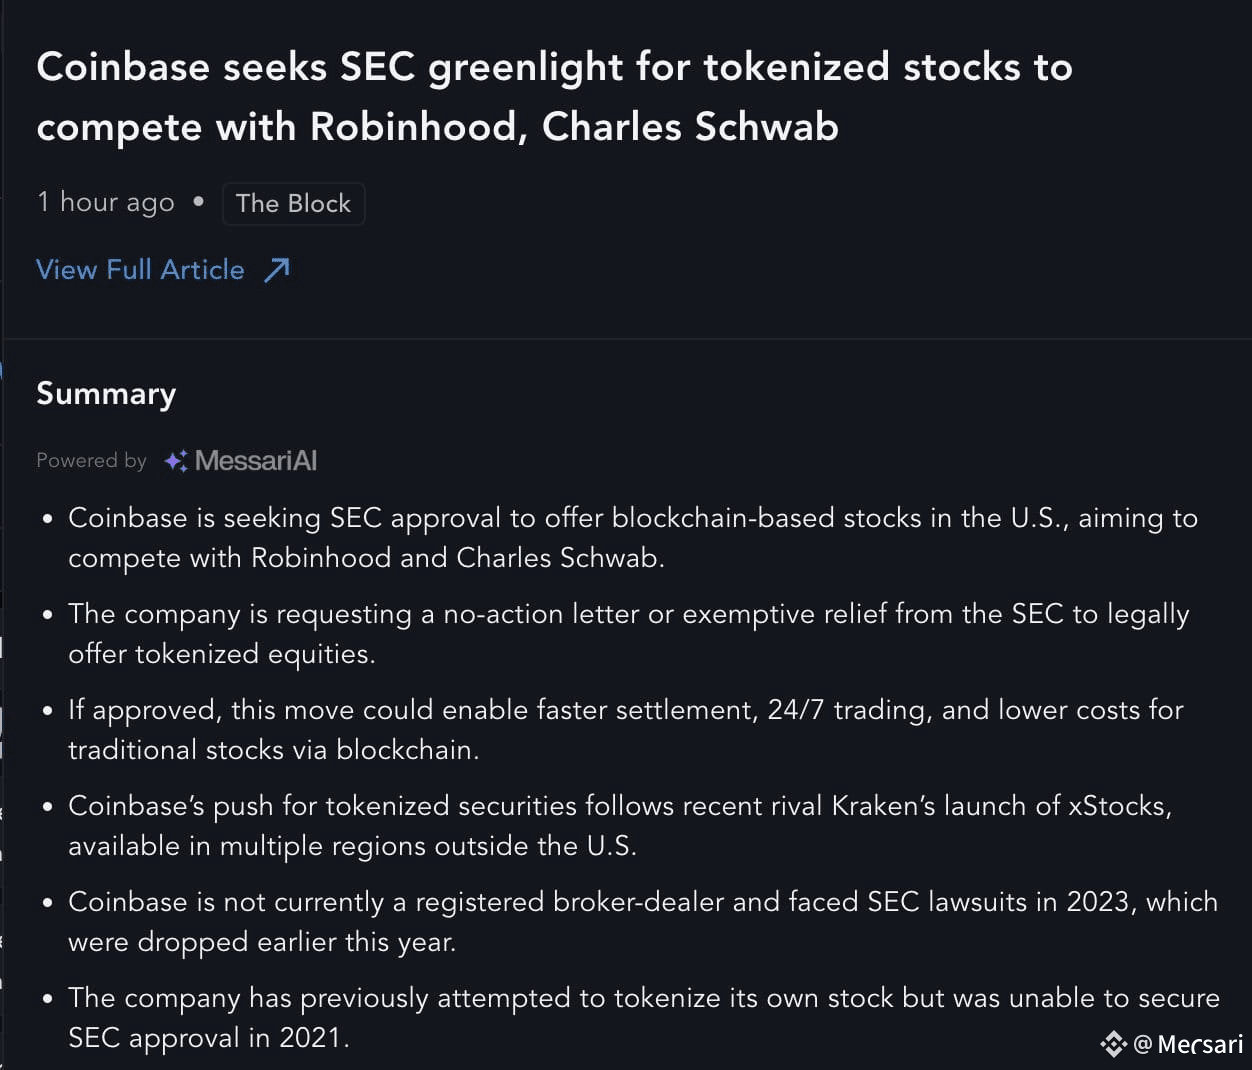Click the diagonal arrow icon beside View Full Article
The image size is (1252, 1070).
(x=277, y=270)
